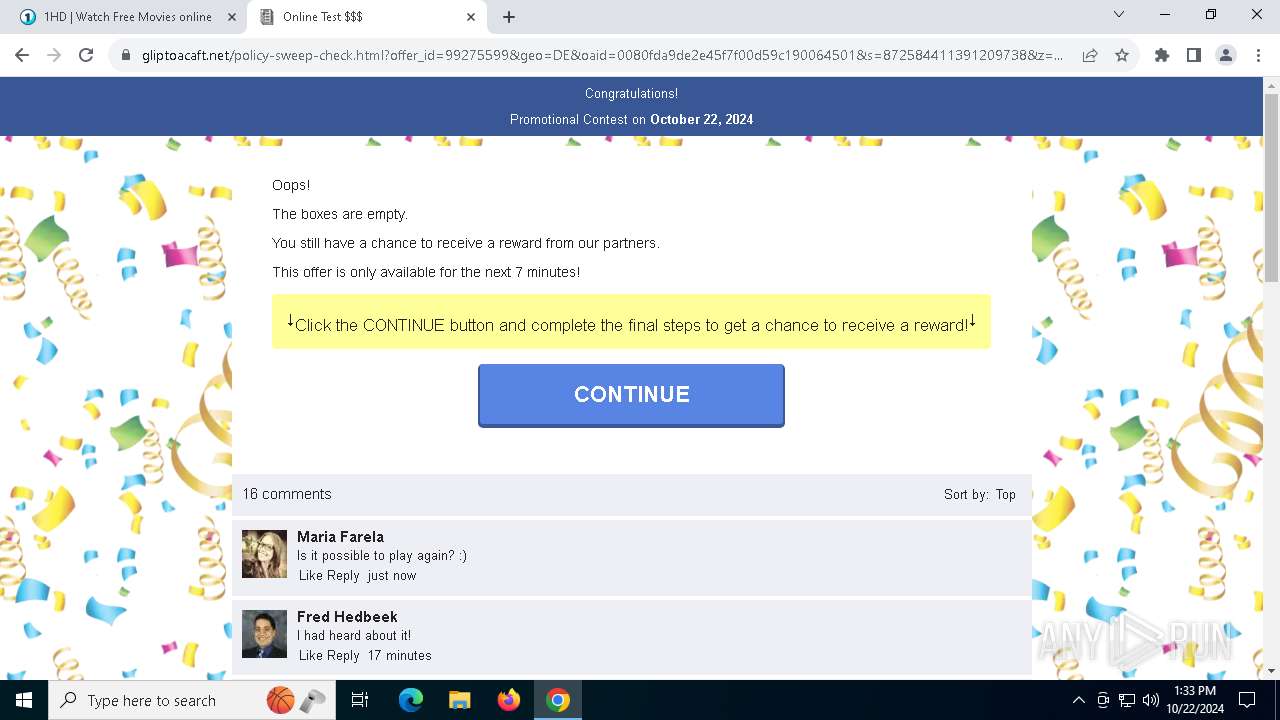Click Maria Farela's profile picture
Image resolution: width=1280 pixels, height=720 pixels.
click(264, 554)
